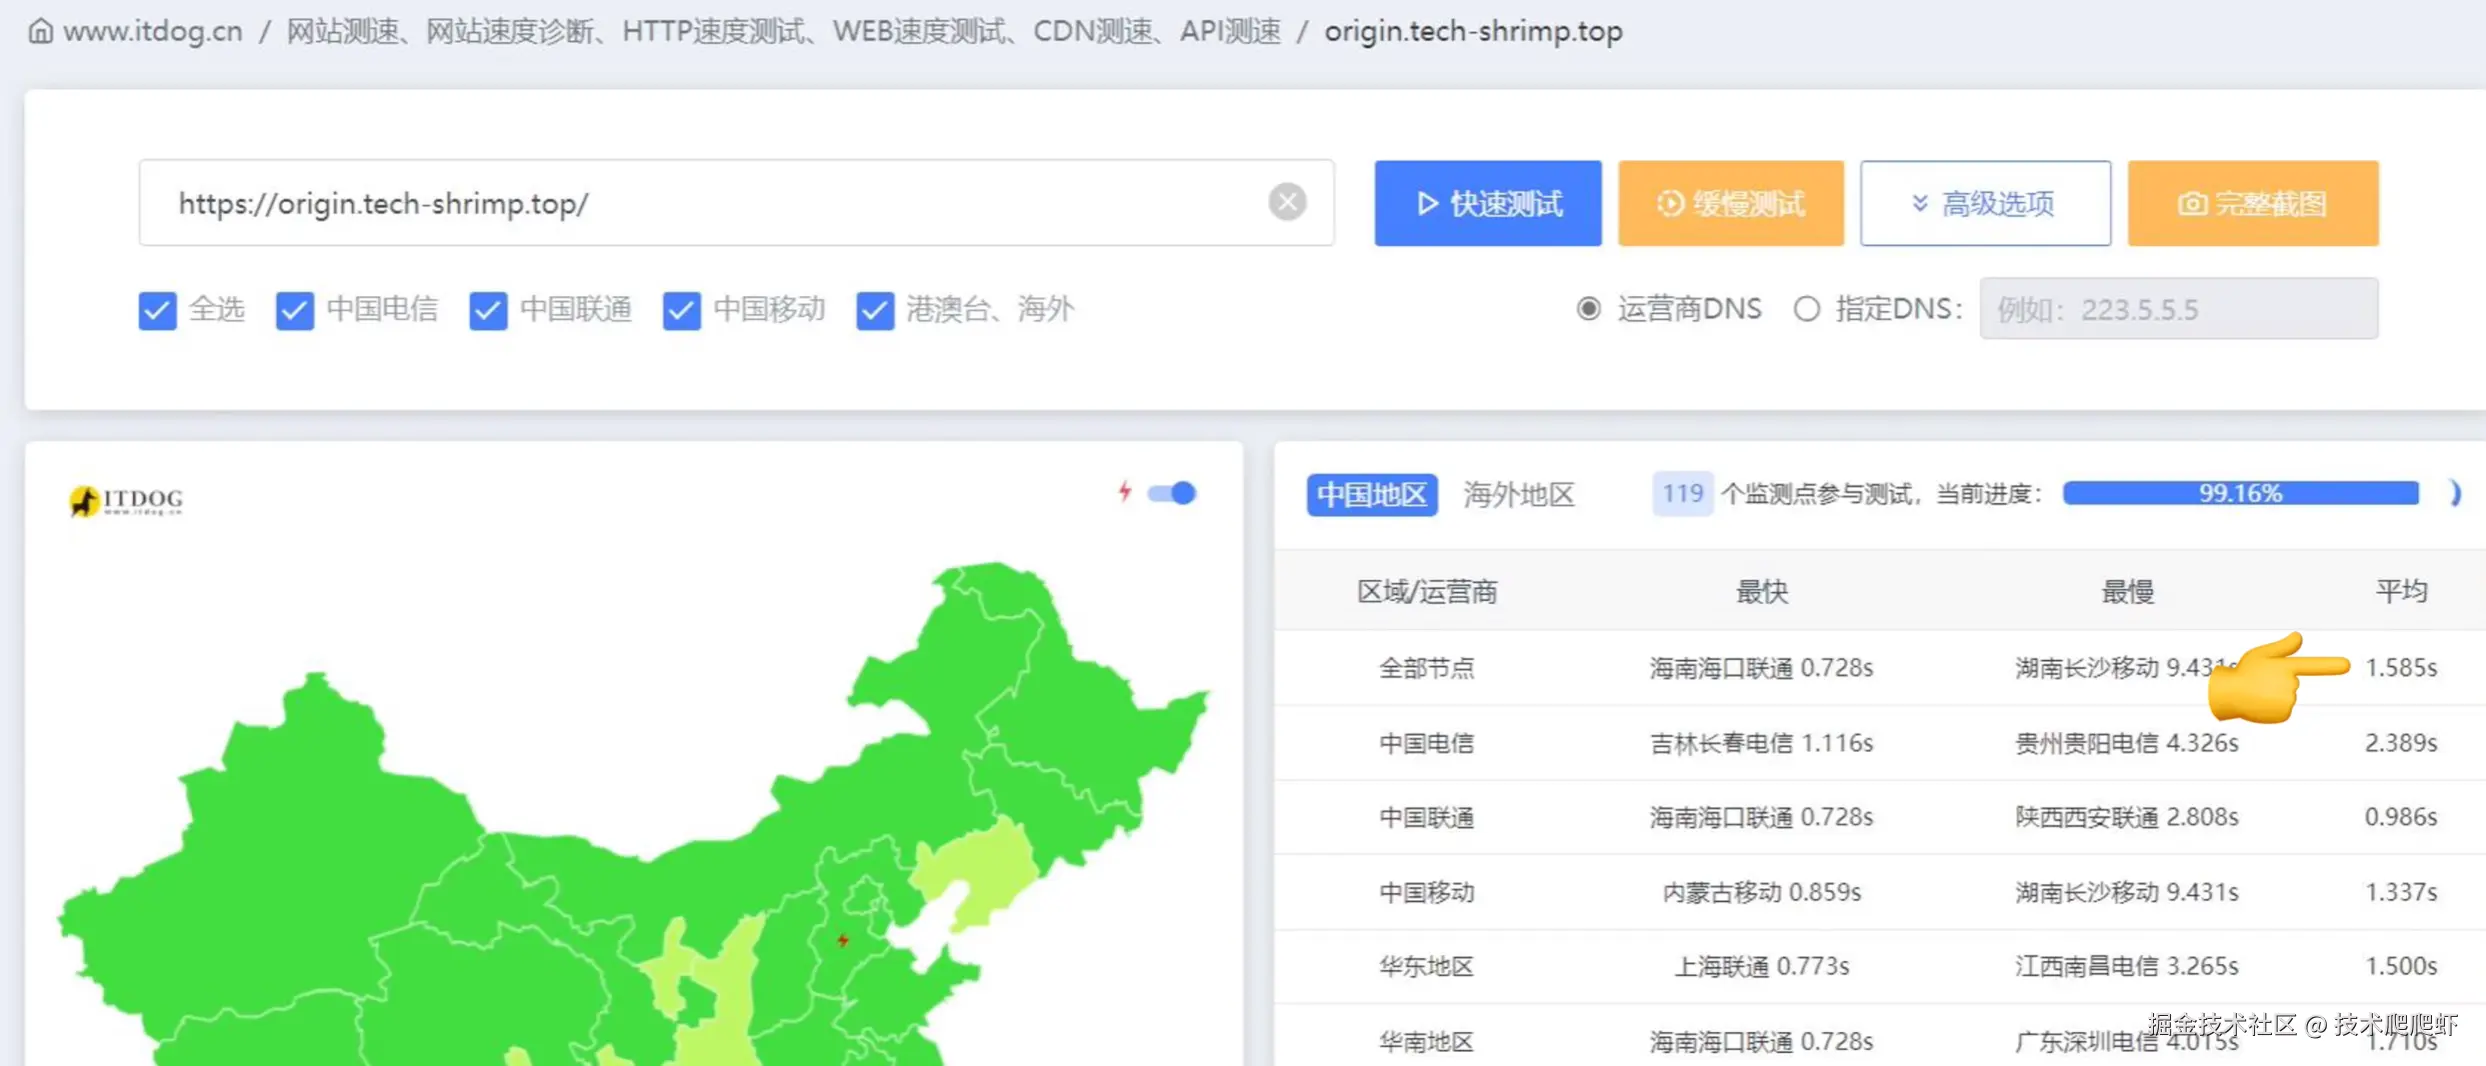
Task: Click the 99.16% progress bar
Action: [x=2240, y=493]
